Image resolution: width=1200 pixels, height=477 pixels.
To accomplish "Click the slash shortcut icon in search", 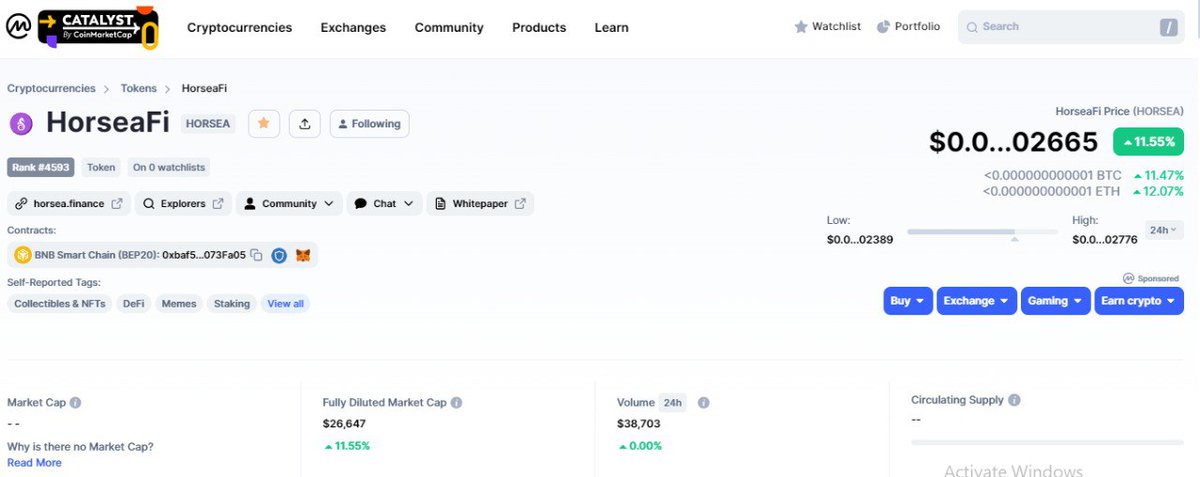I will point(1169,27).
